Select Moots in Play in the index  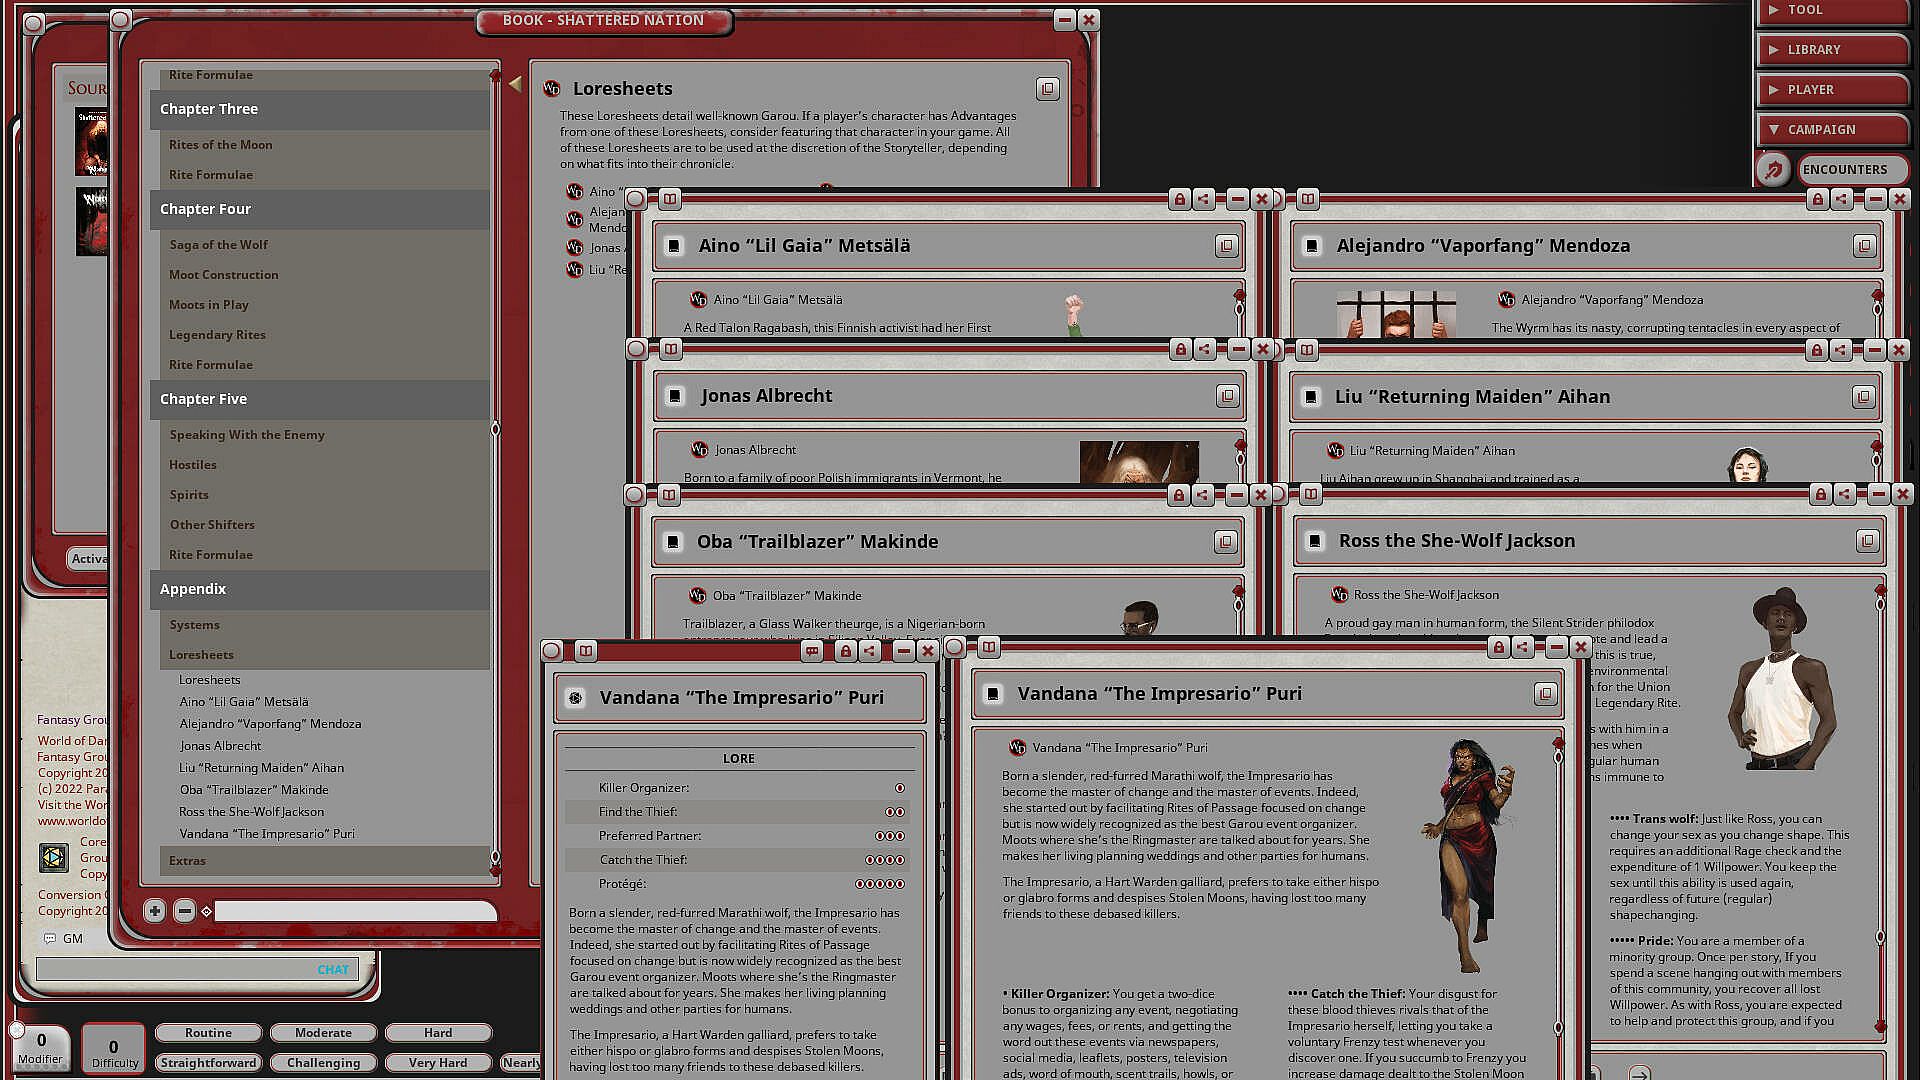tap(208, 305)
